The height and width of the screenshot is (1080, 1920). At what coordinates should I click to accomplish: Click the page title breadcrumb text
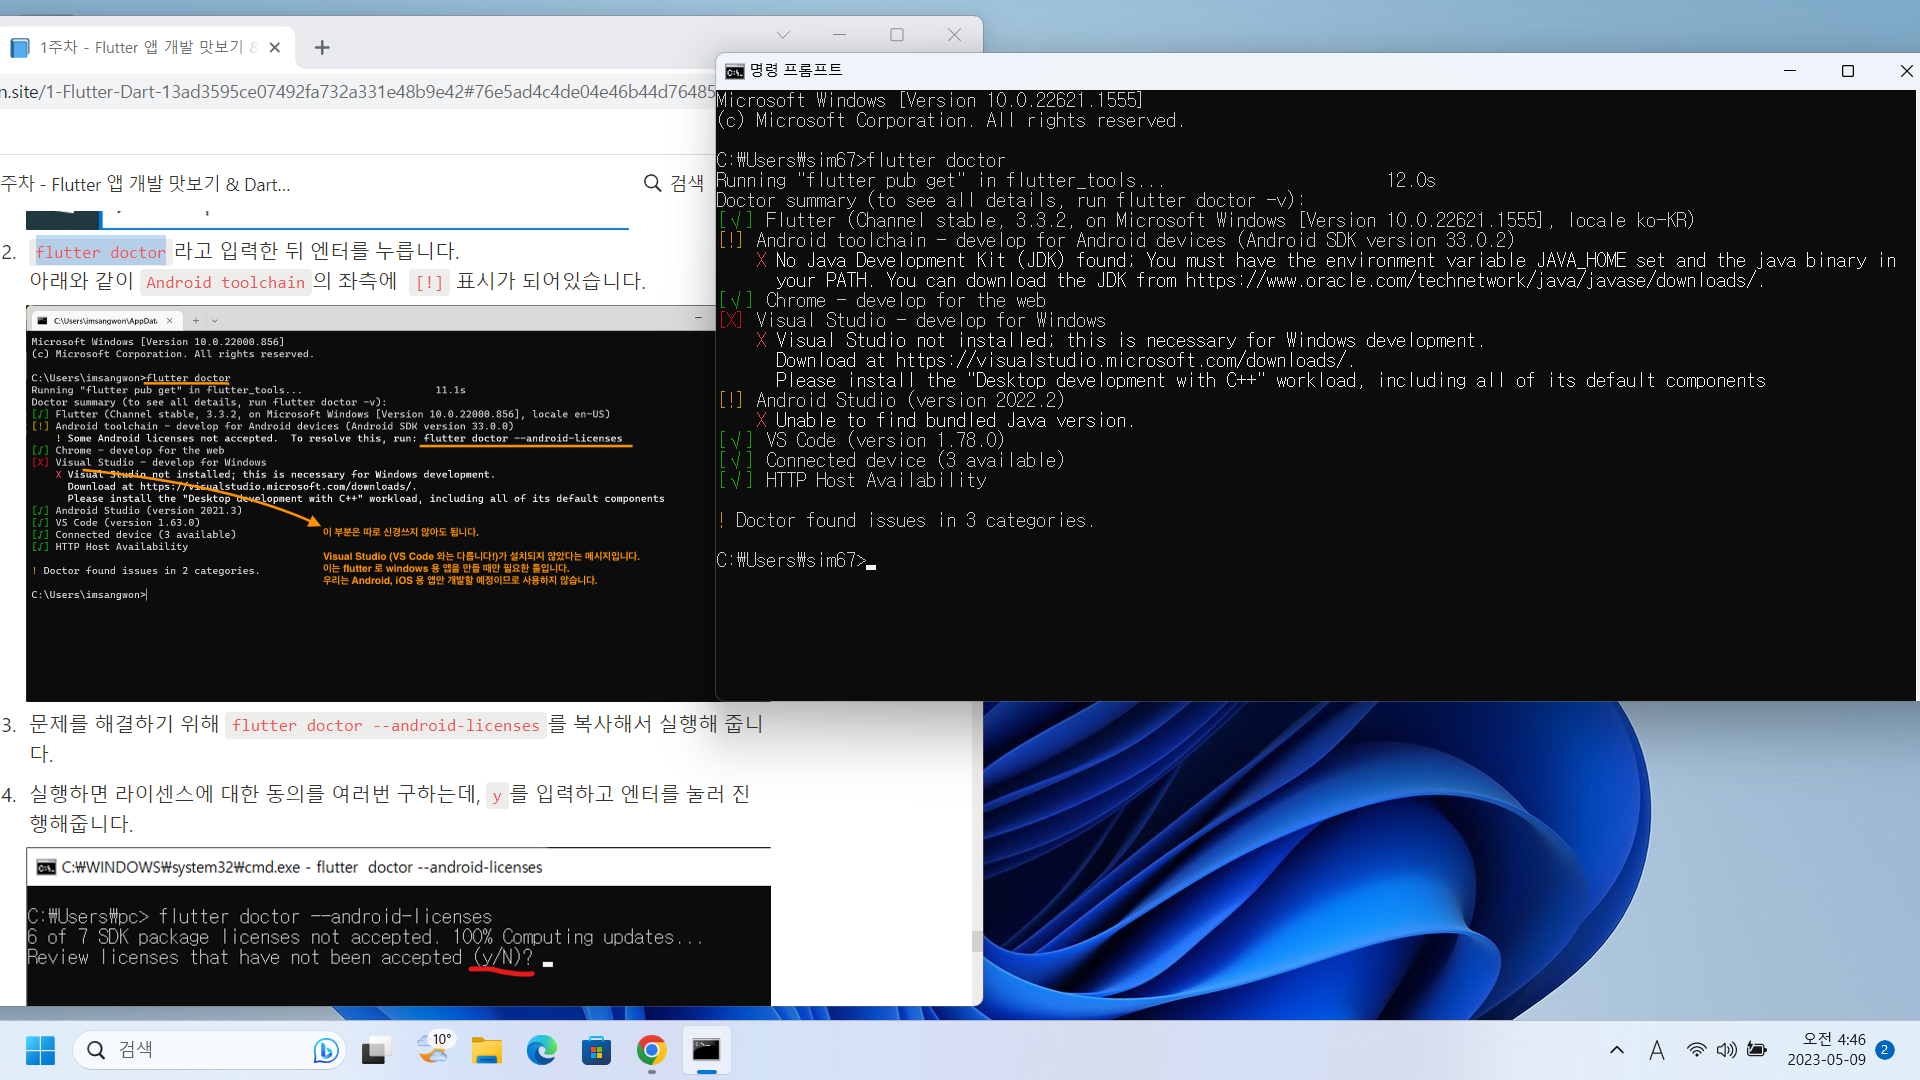(145, 184)
